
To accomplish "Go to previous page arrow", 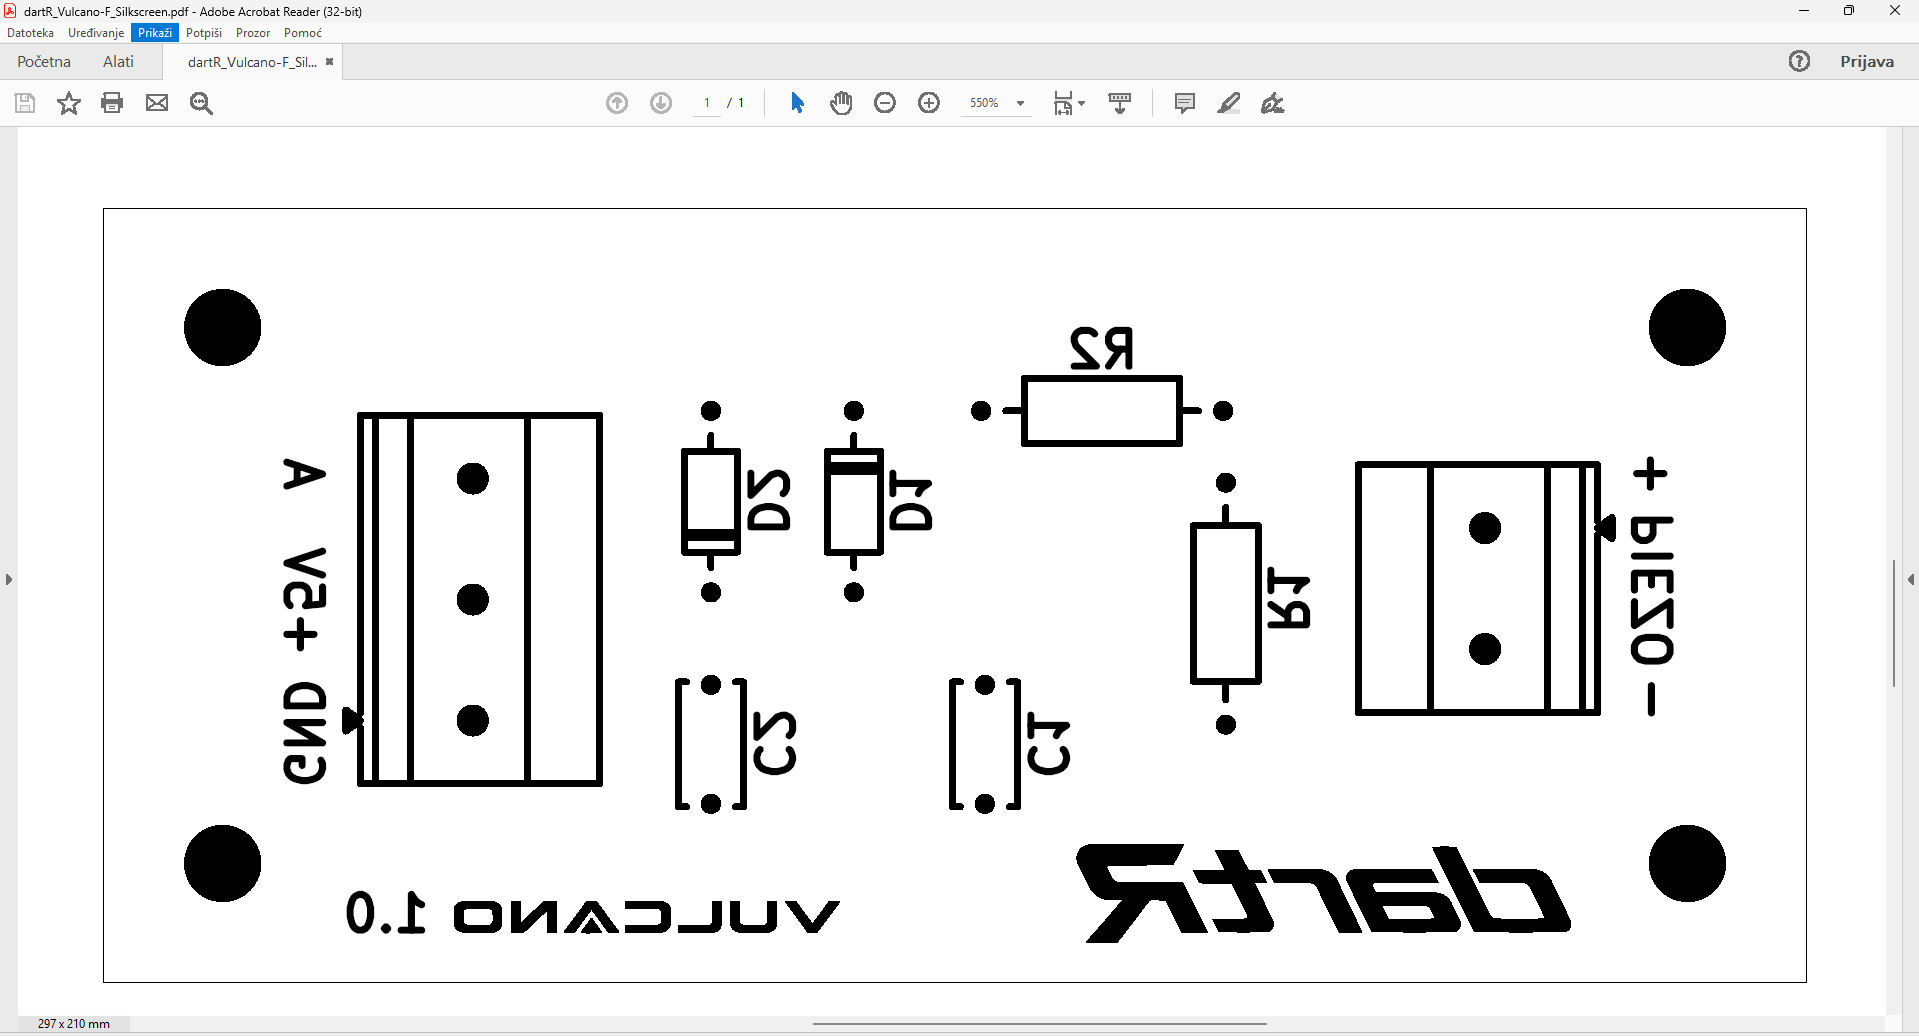I will click(617, 103).
